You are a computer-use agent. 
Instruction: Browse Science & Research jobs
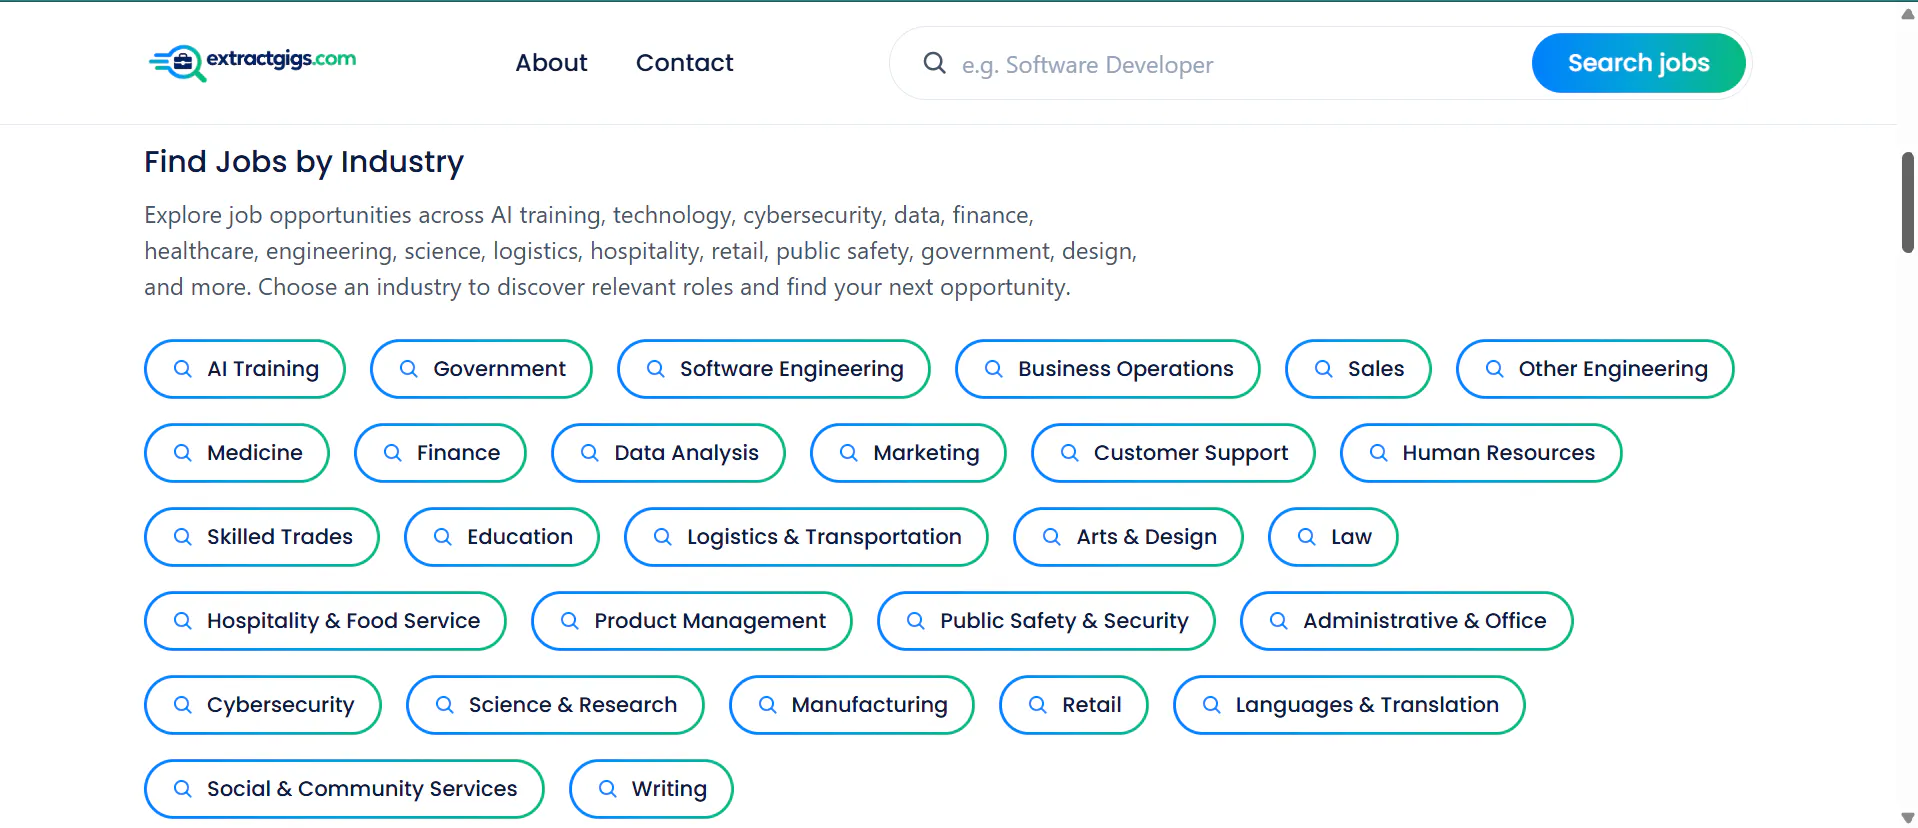point(555,705)
